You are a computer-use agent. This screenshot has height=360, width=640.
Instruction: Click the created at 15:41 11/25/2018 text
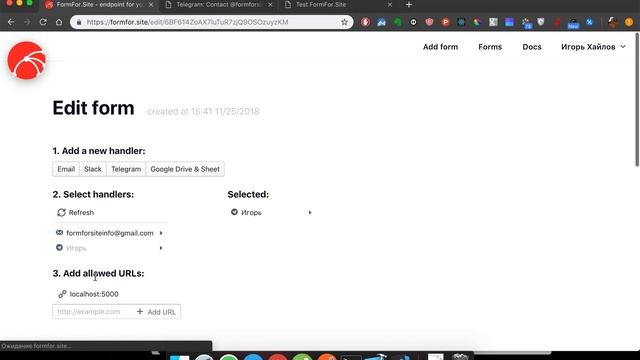(x=203, y=111)
